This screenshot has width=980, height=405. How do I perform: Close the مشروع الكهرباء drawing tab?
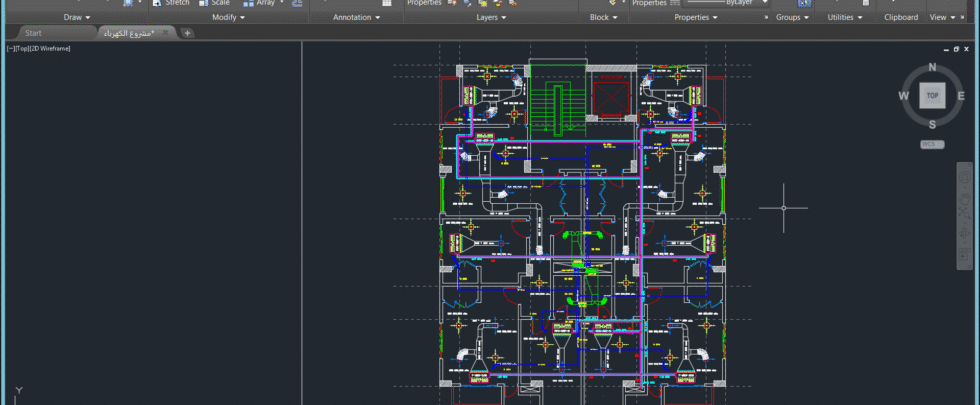point(166,33)
